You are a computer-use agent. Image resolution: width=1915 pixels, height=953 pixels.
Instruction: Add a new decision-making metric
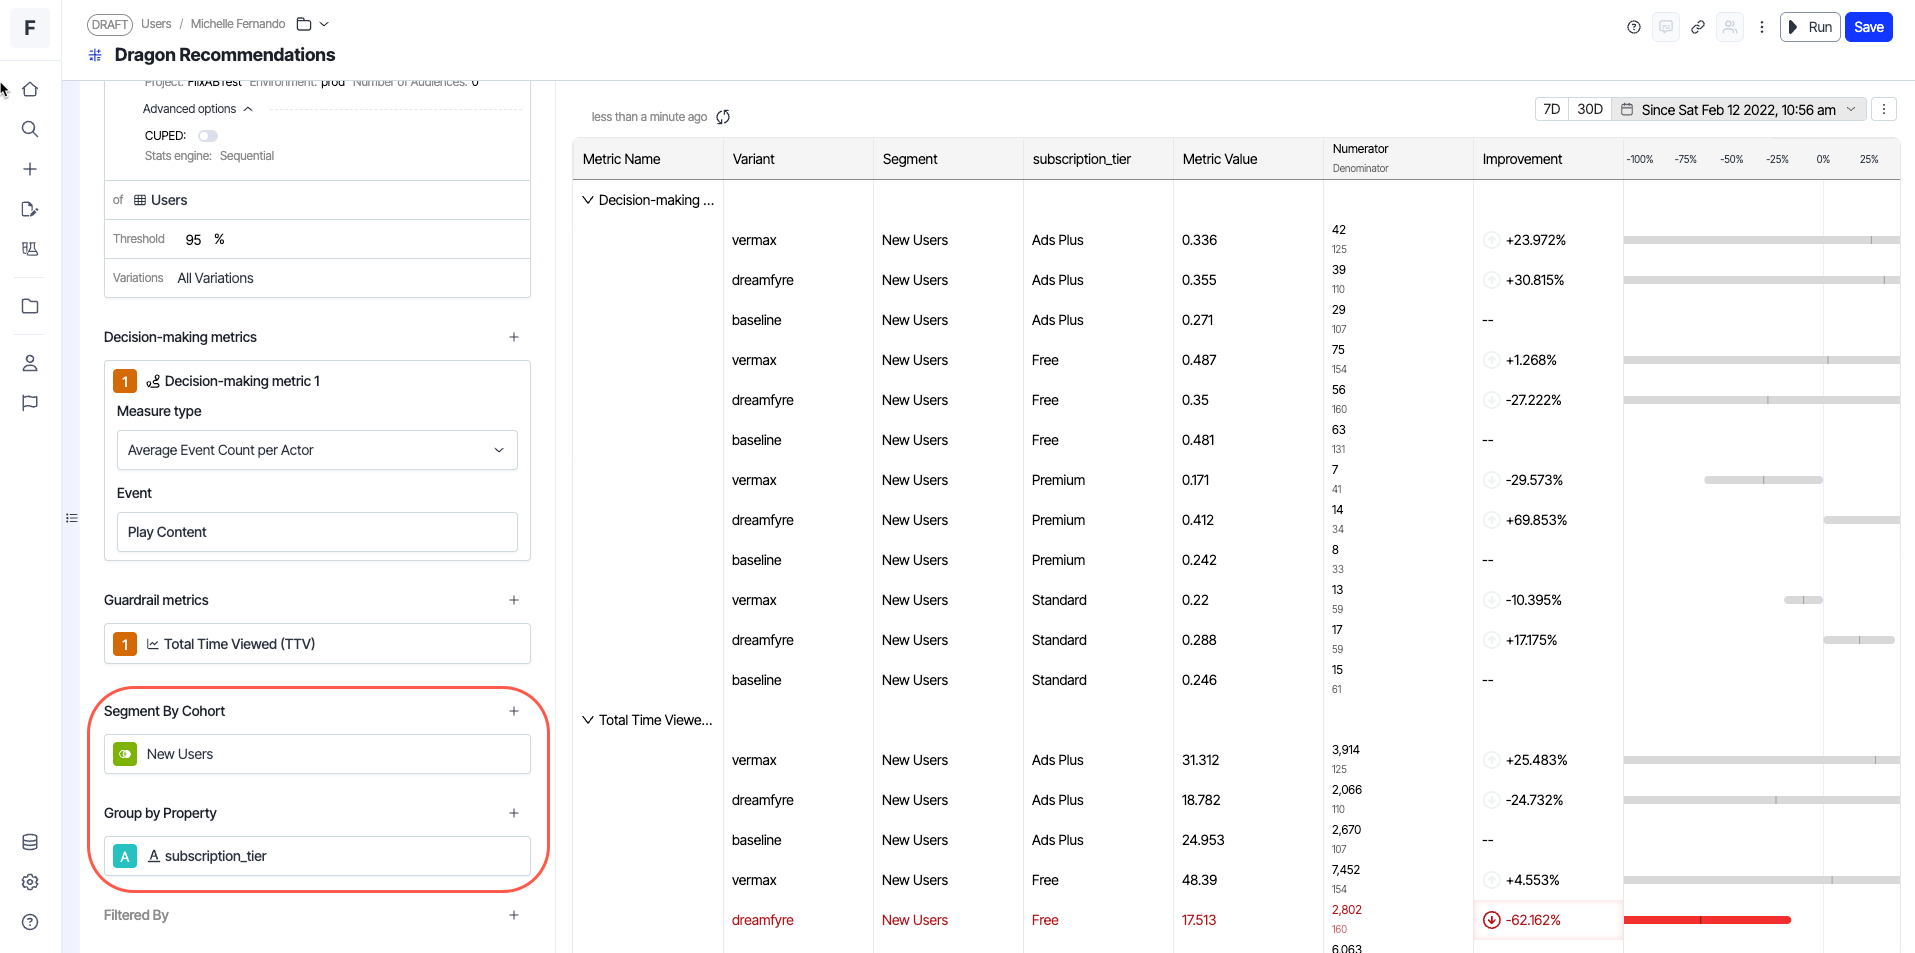(x=514, y=337)
